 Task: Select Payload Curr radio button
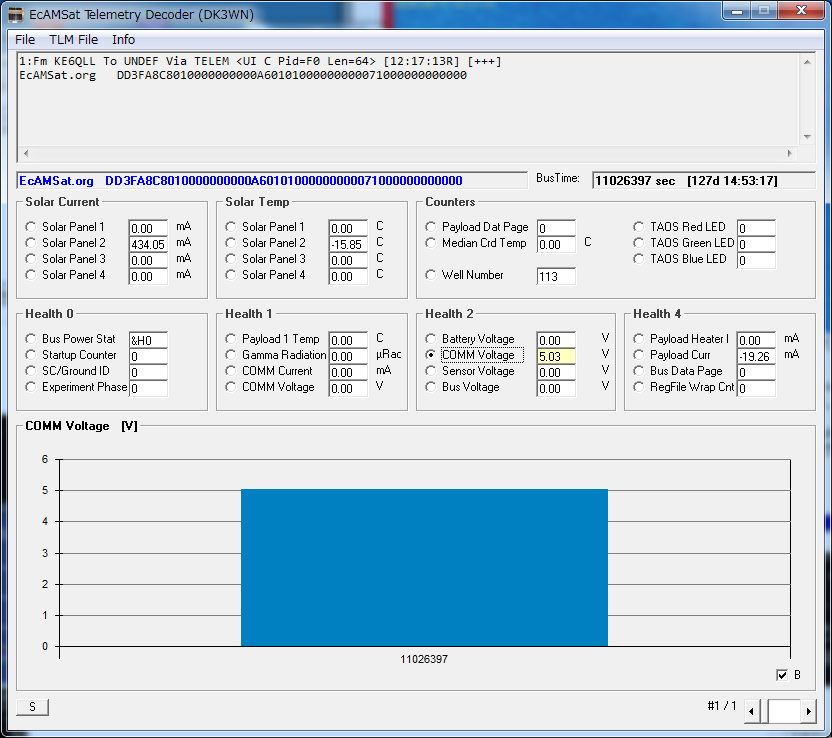639,355
